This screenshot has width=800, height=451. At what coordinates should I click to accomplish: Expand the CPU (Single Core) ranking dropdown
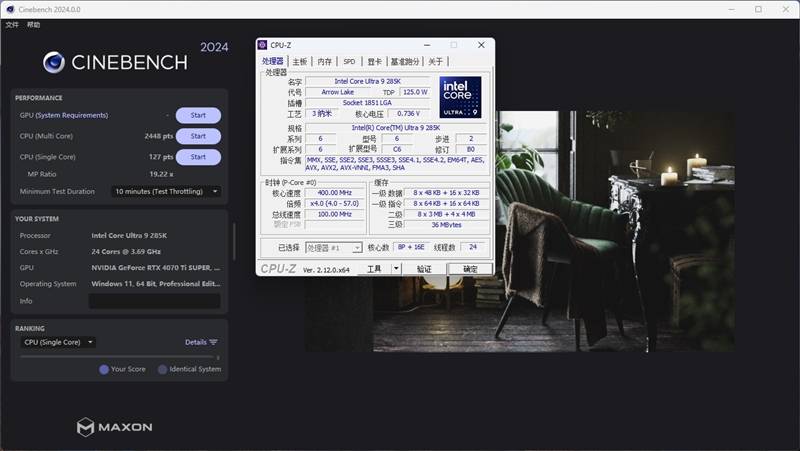tap(59, 342)
